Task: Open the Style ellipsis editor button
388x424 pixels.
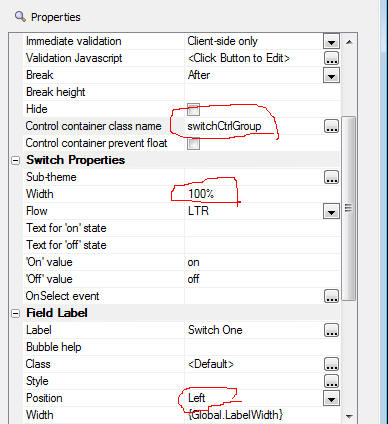Action: (x=331, y=381)
